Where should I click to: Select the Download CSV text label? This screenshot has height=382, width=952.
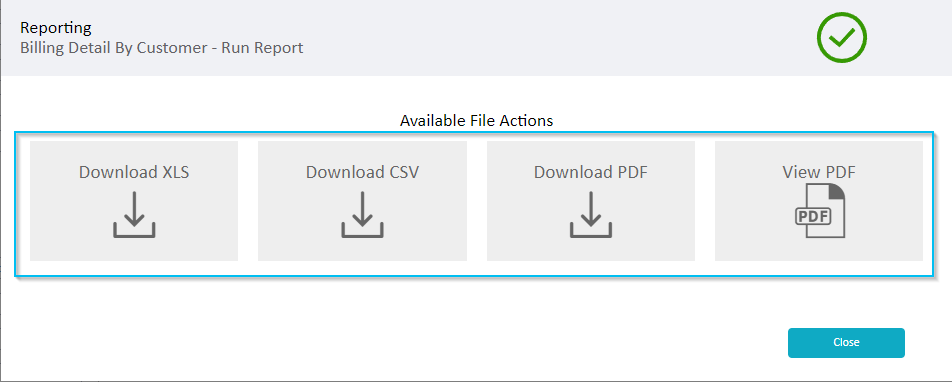362,172
